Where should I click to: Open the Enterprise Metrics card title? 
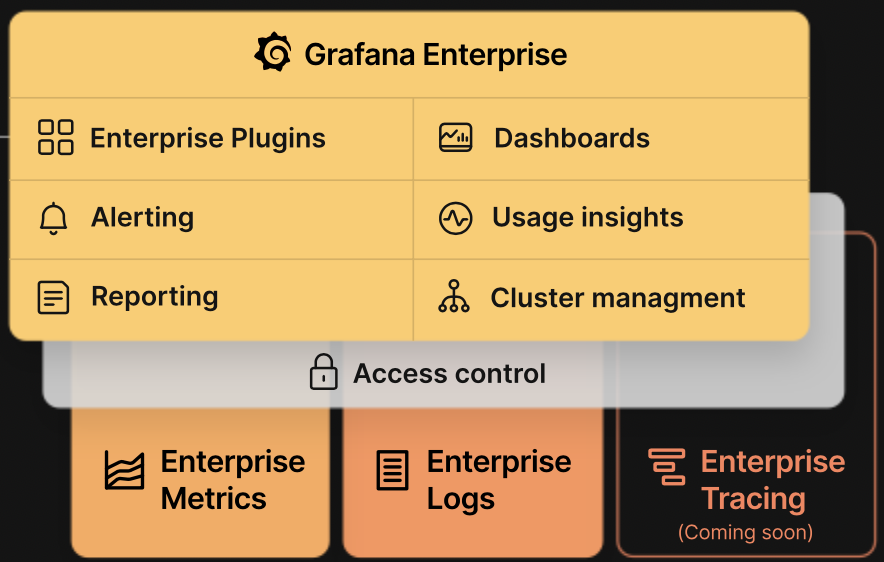pyautogui.click(x=233, y=480)
